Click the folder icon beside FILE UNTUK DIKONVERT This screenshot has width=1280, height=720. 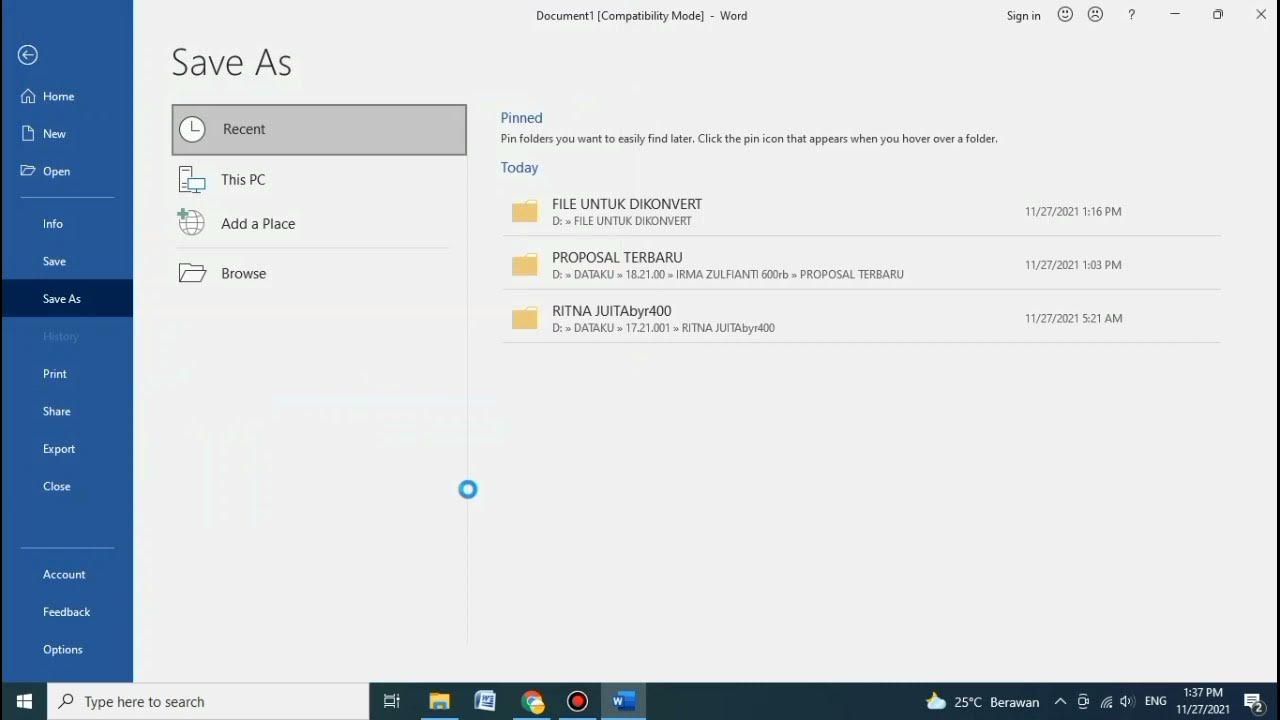525,211
